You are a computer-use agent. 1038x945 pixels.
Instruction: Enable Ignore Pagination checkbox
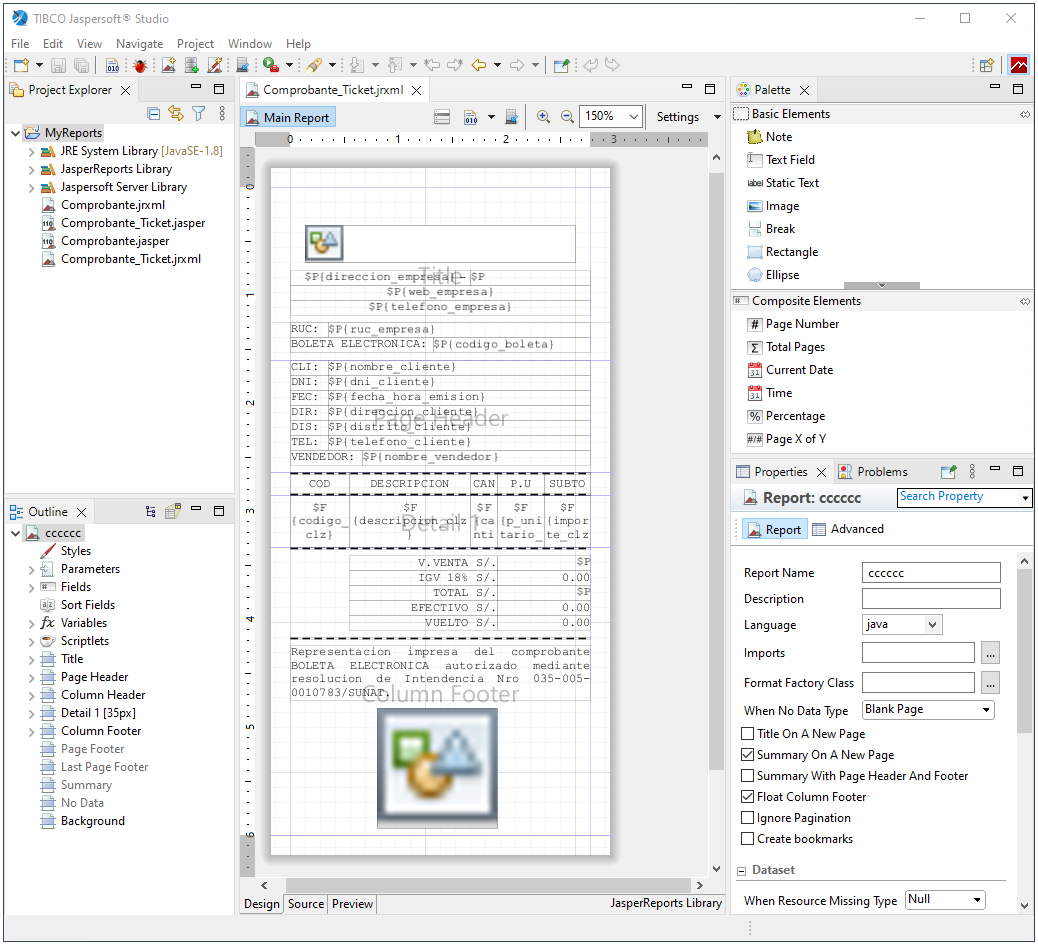[747, 818]
